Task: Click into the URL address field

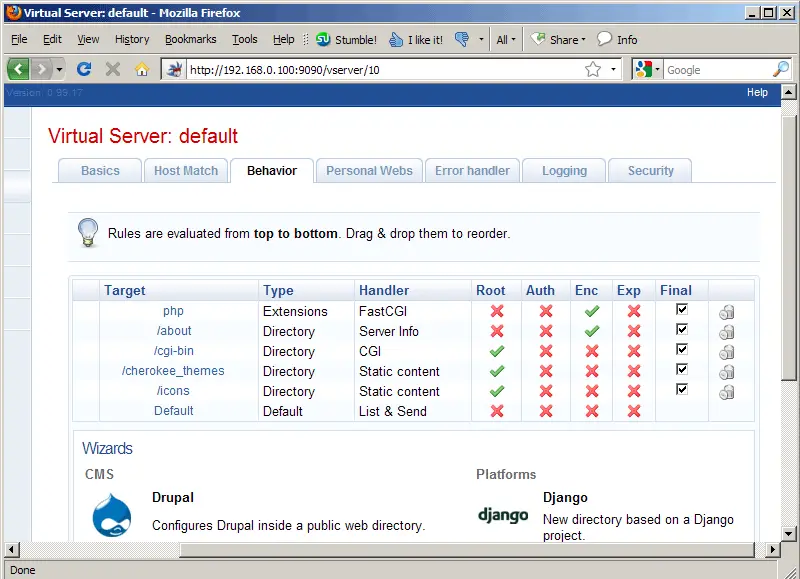Action: [x=384, y=69]
